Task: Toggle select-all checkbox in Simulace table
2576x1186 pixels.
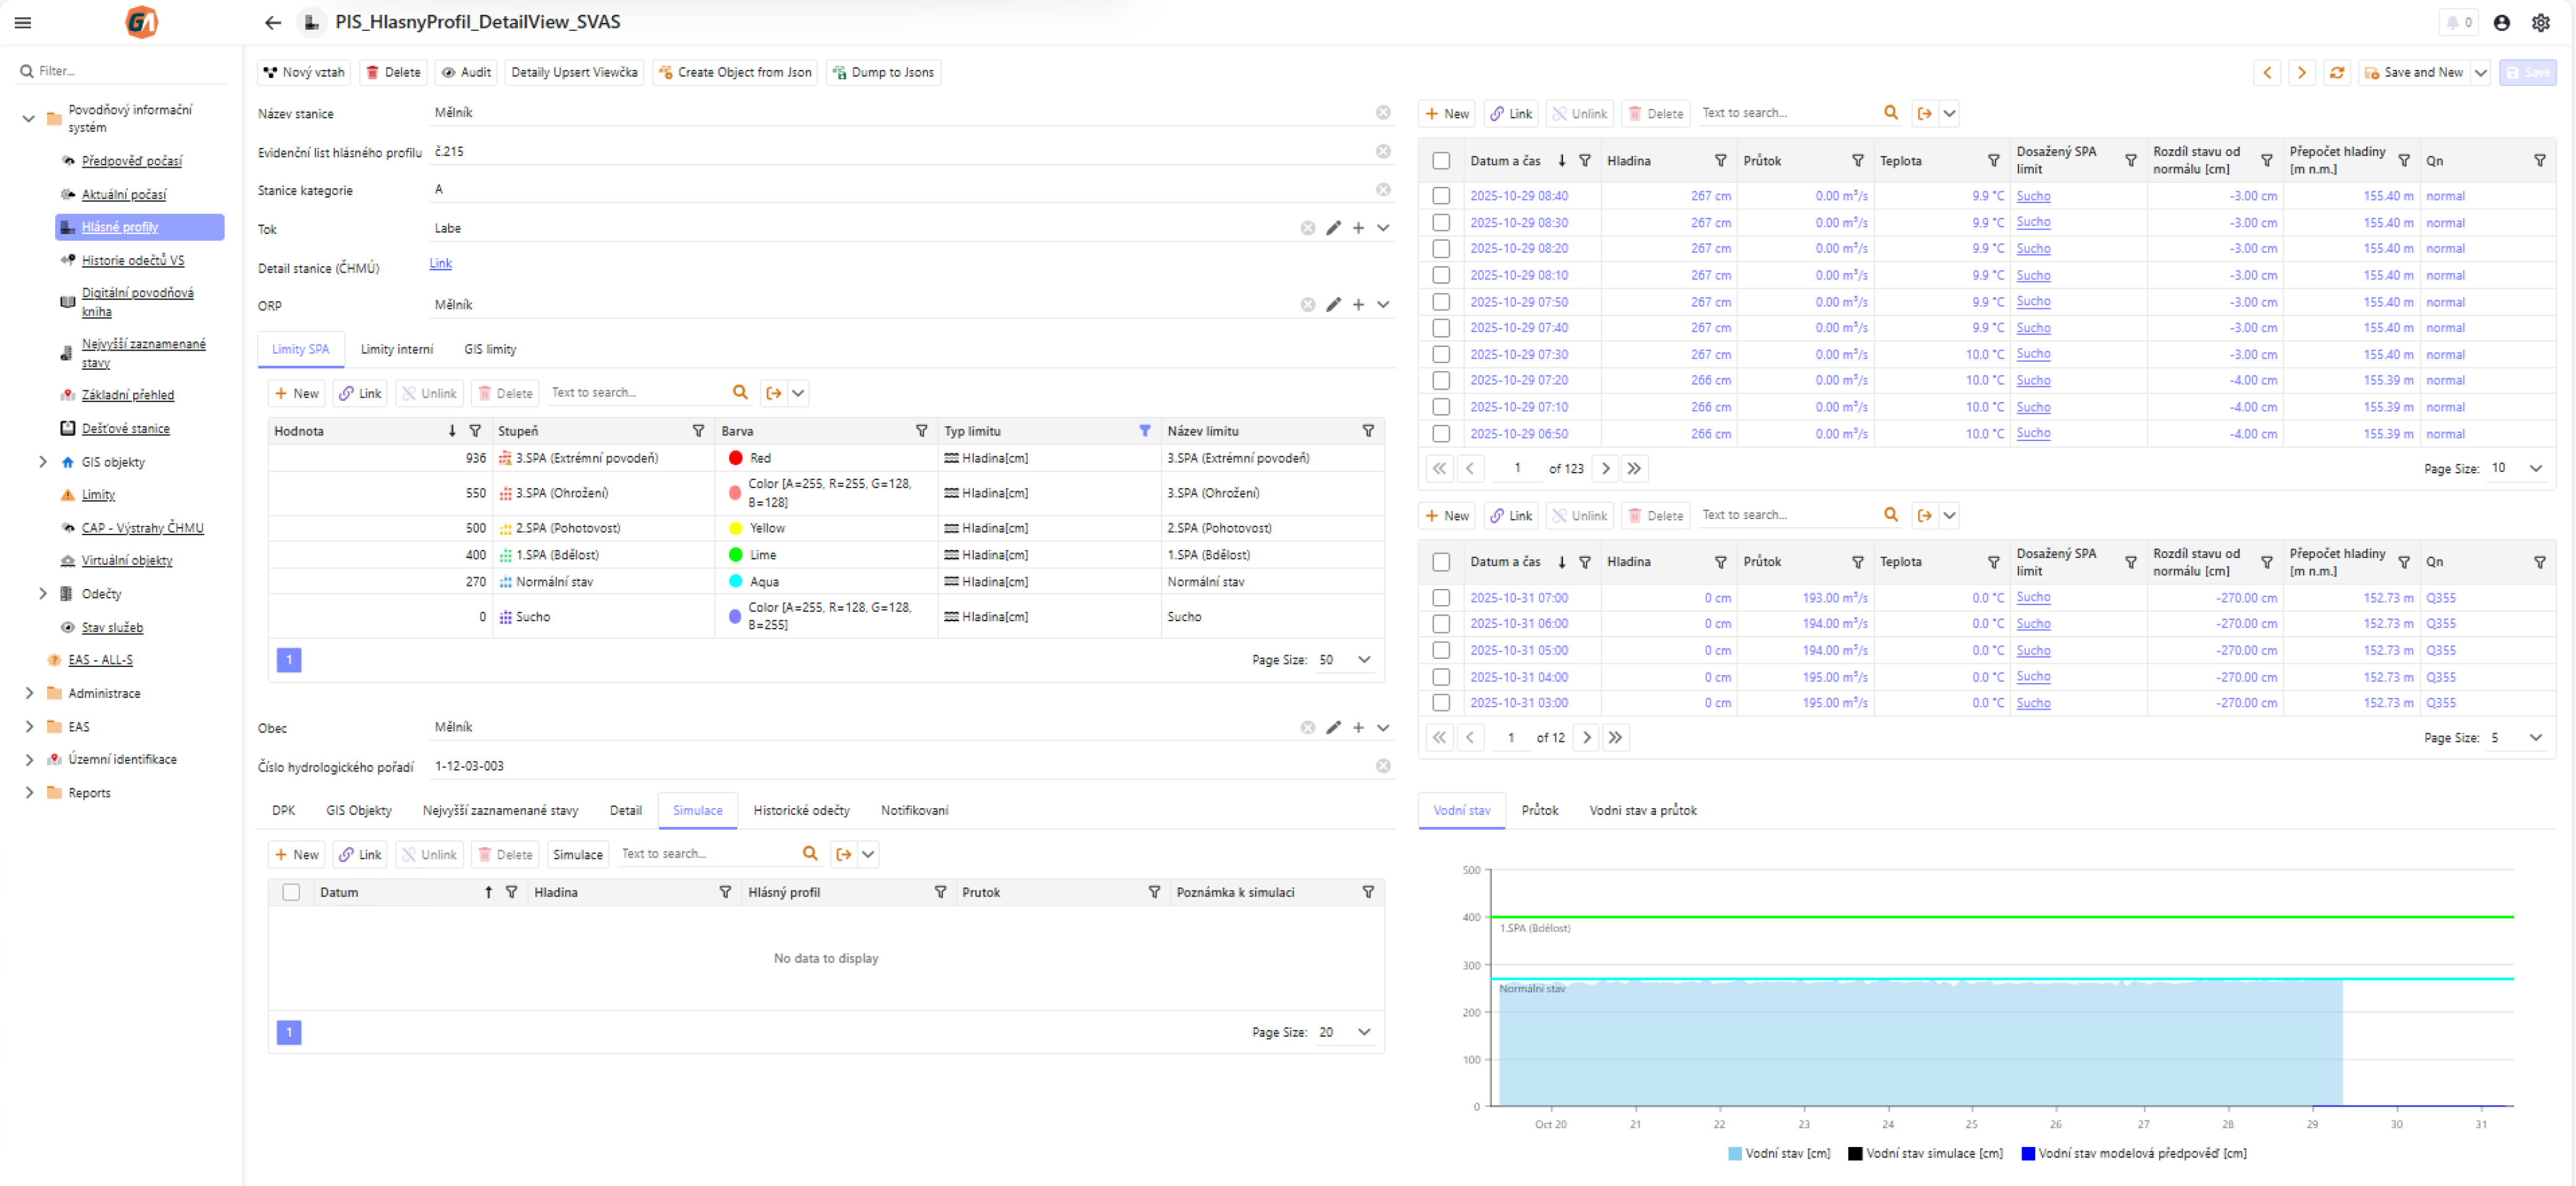Action: tap(291, 892)
